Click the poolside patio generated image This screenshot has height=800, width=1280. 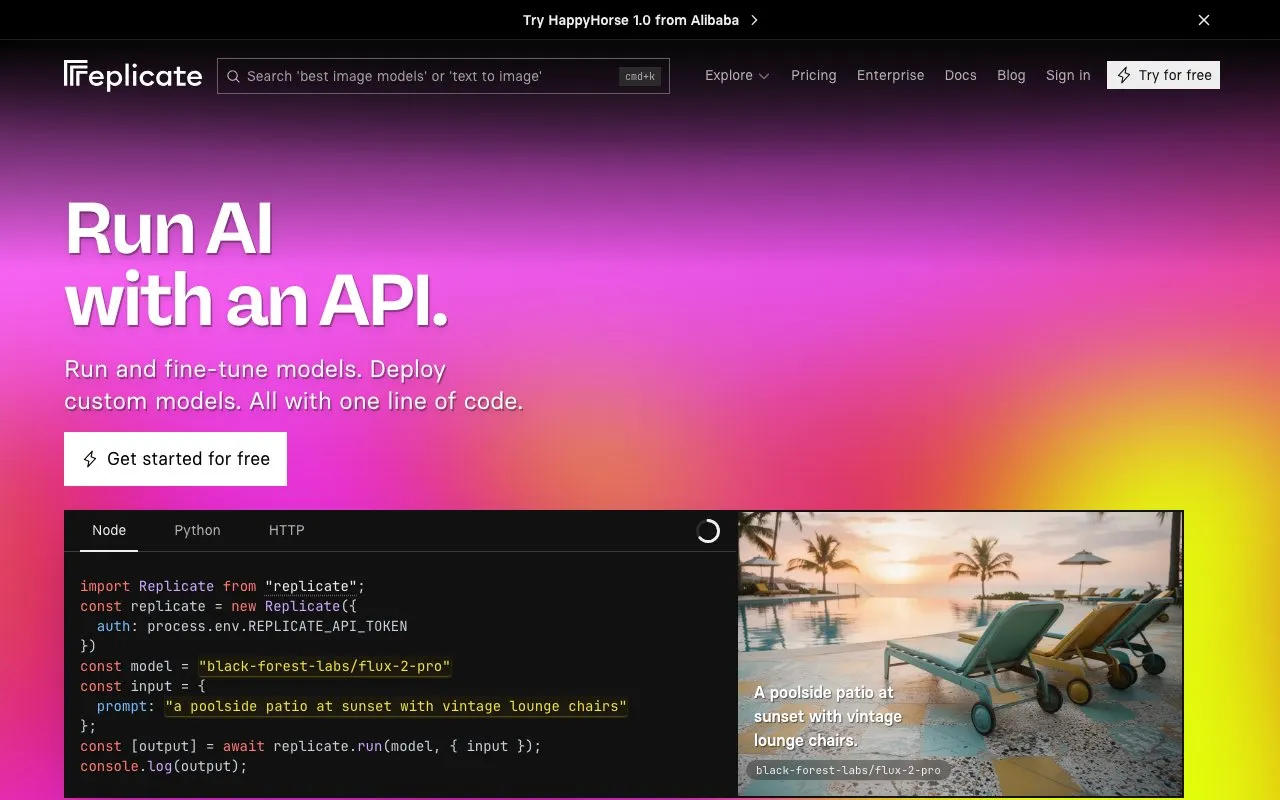click(x=960, y=653)
